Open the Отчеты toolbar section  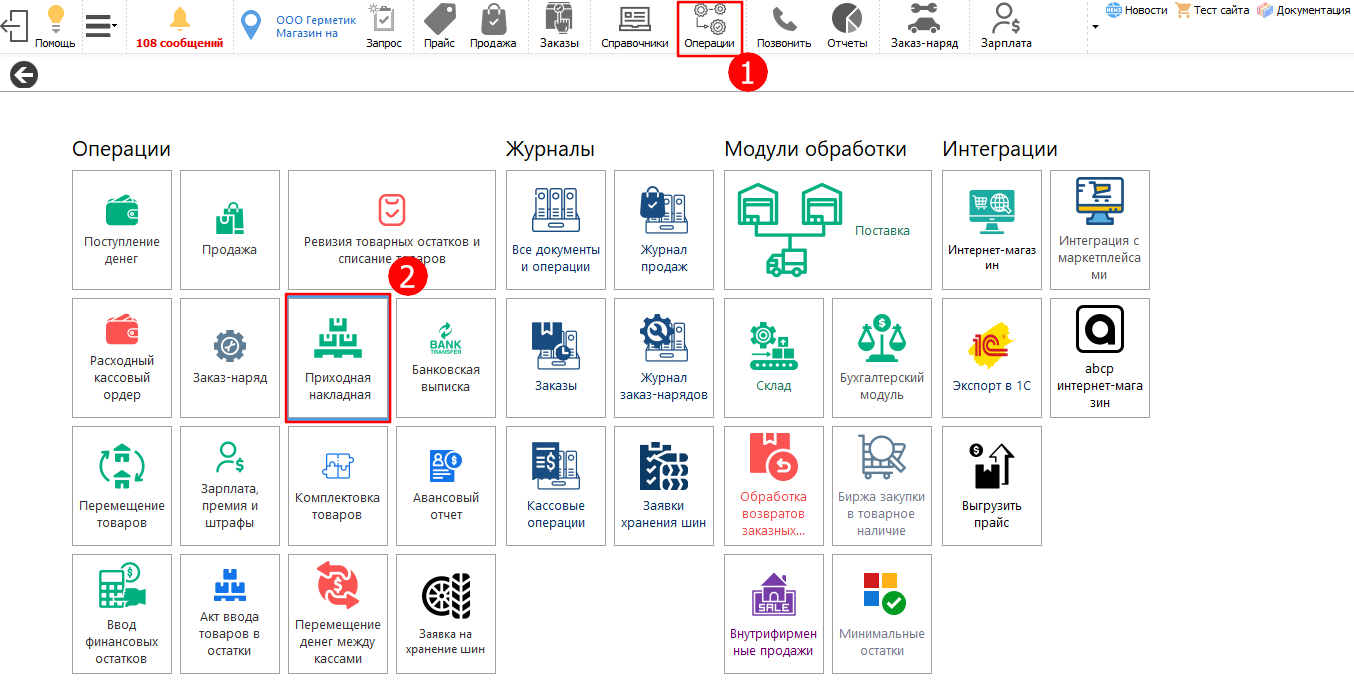pyautogui.click(x=846, y=27)
